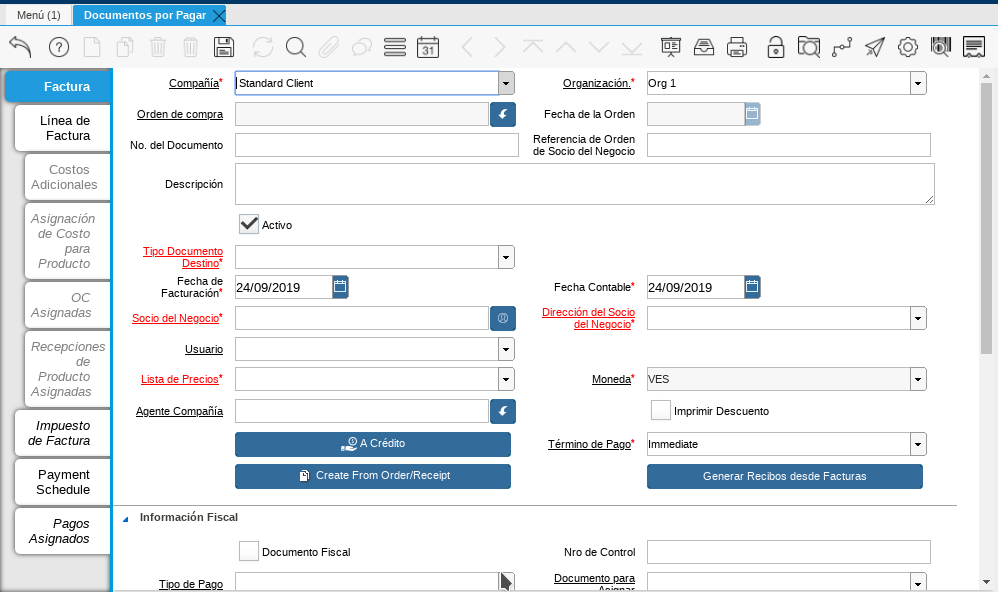Enable the Imprimir Descuento checkbox

tap(661, 411)
